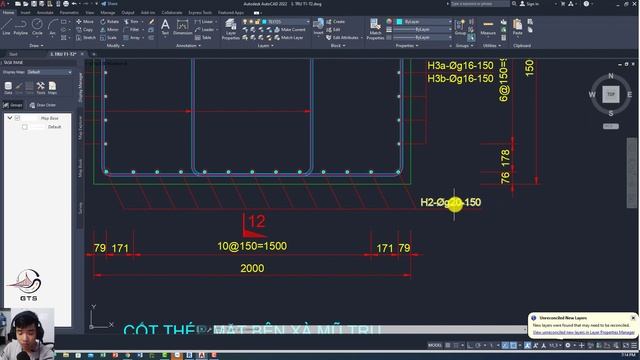Select the Arc tool
Image resolution: width=640 pixels, height=360 pixels.
tap(53, 27)
